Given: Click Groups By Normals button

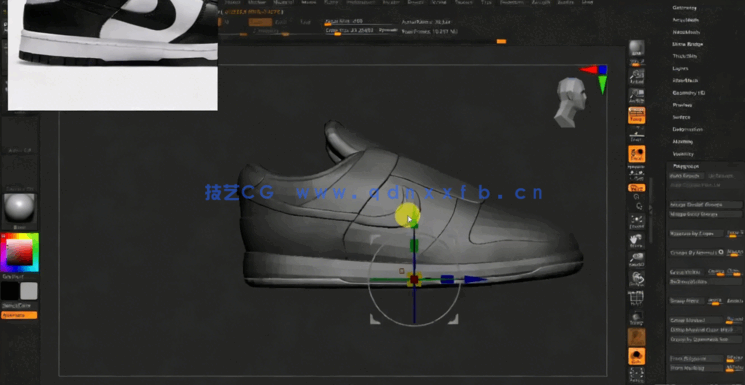Looking at the screenshot, I should pos(697,252).
